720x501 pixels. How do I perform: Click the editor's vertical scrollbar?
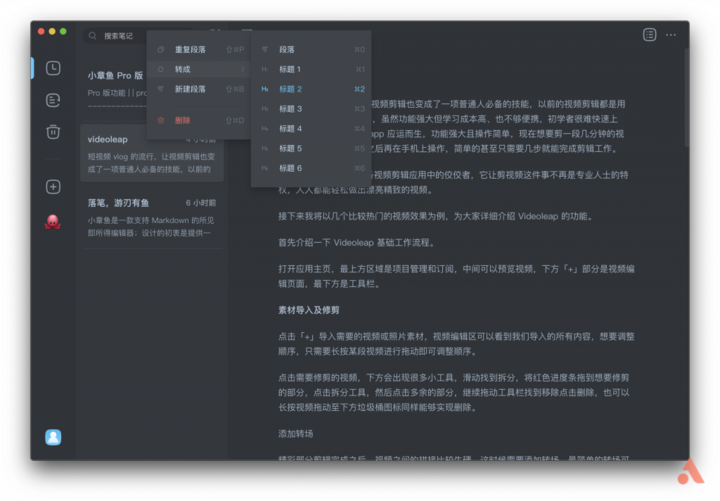coord(686,97)
